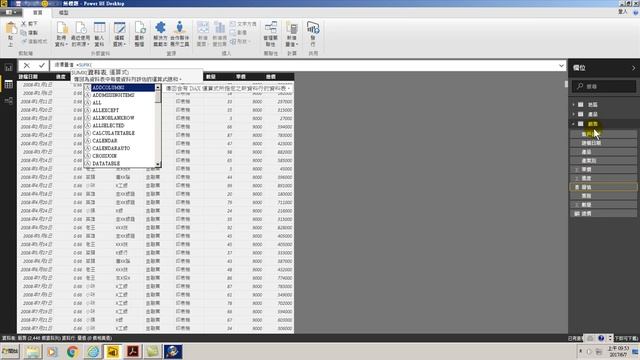
Task: Click the Image insert item
Action: pyautogui.click(x=238, y=33)
